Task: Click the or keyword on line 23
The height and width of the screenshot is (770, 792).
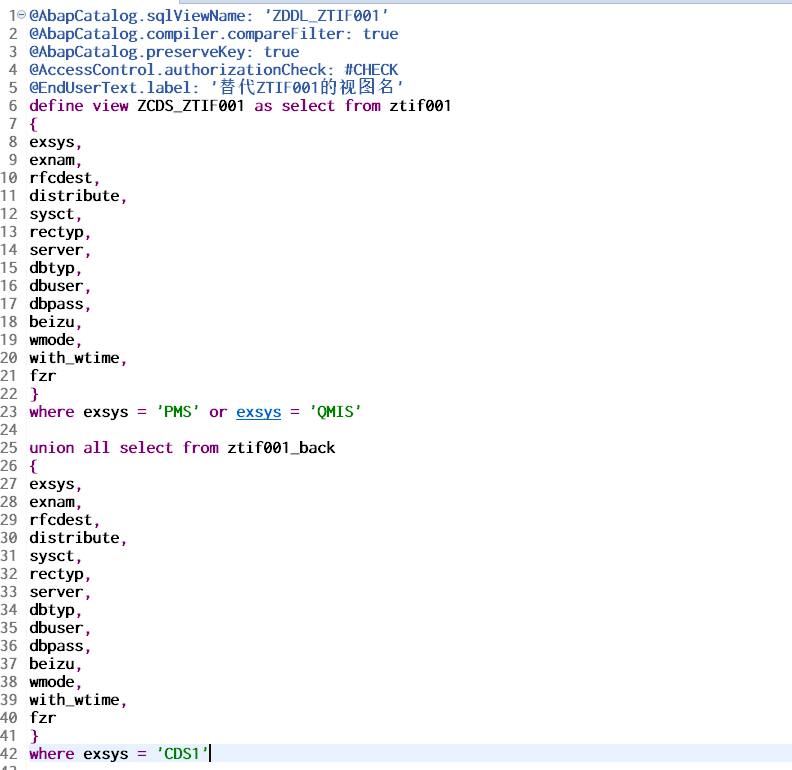Action: point(218,412)
